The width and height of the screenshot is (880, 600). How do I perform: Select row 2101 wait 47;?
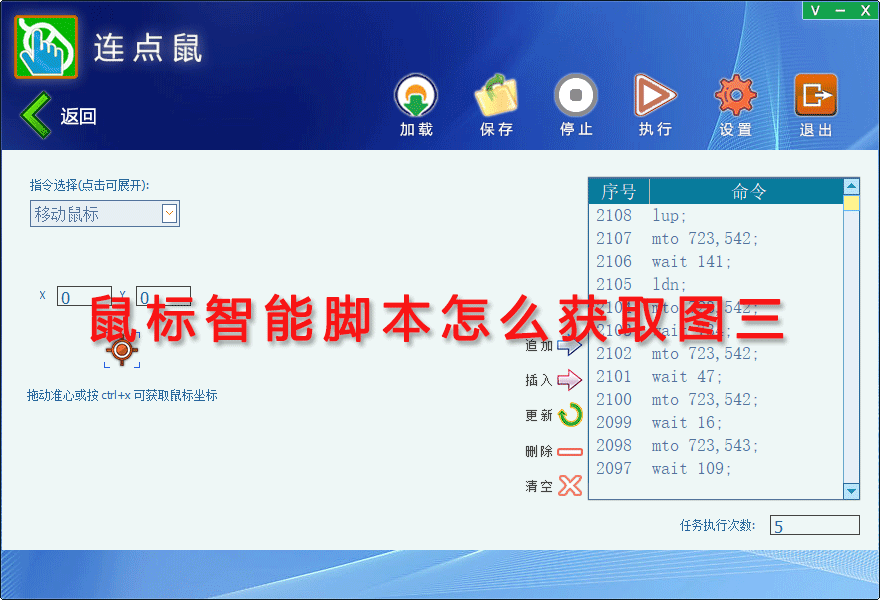pyautogui.click(x=716, y=377)
